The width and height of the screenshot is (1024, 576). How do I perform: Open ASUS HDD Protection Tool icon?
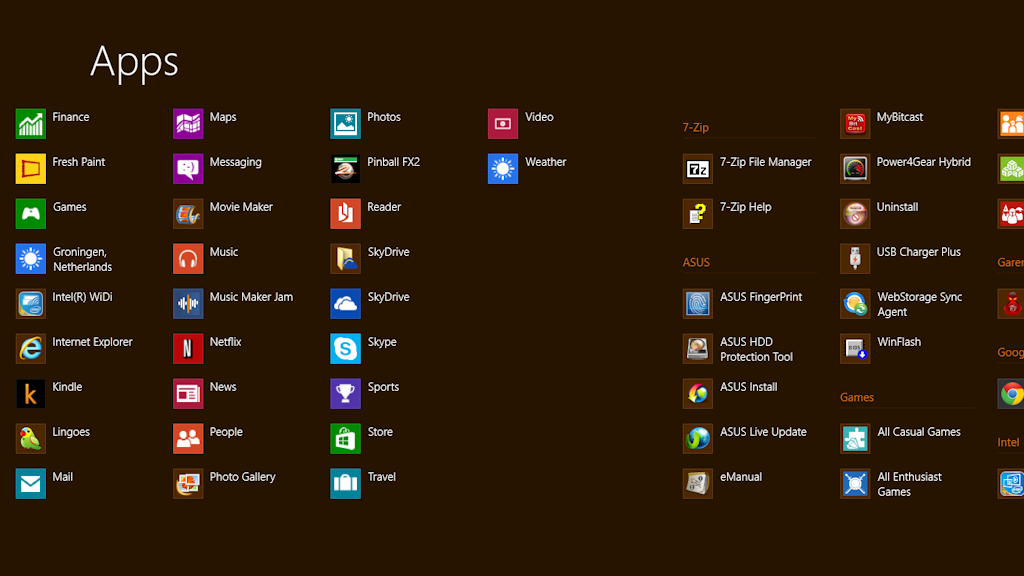(697, 349)
